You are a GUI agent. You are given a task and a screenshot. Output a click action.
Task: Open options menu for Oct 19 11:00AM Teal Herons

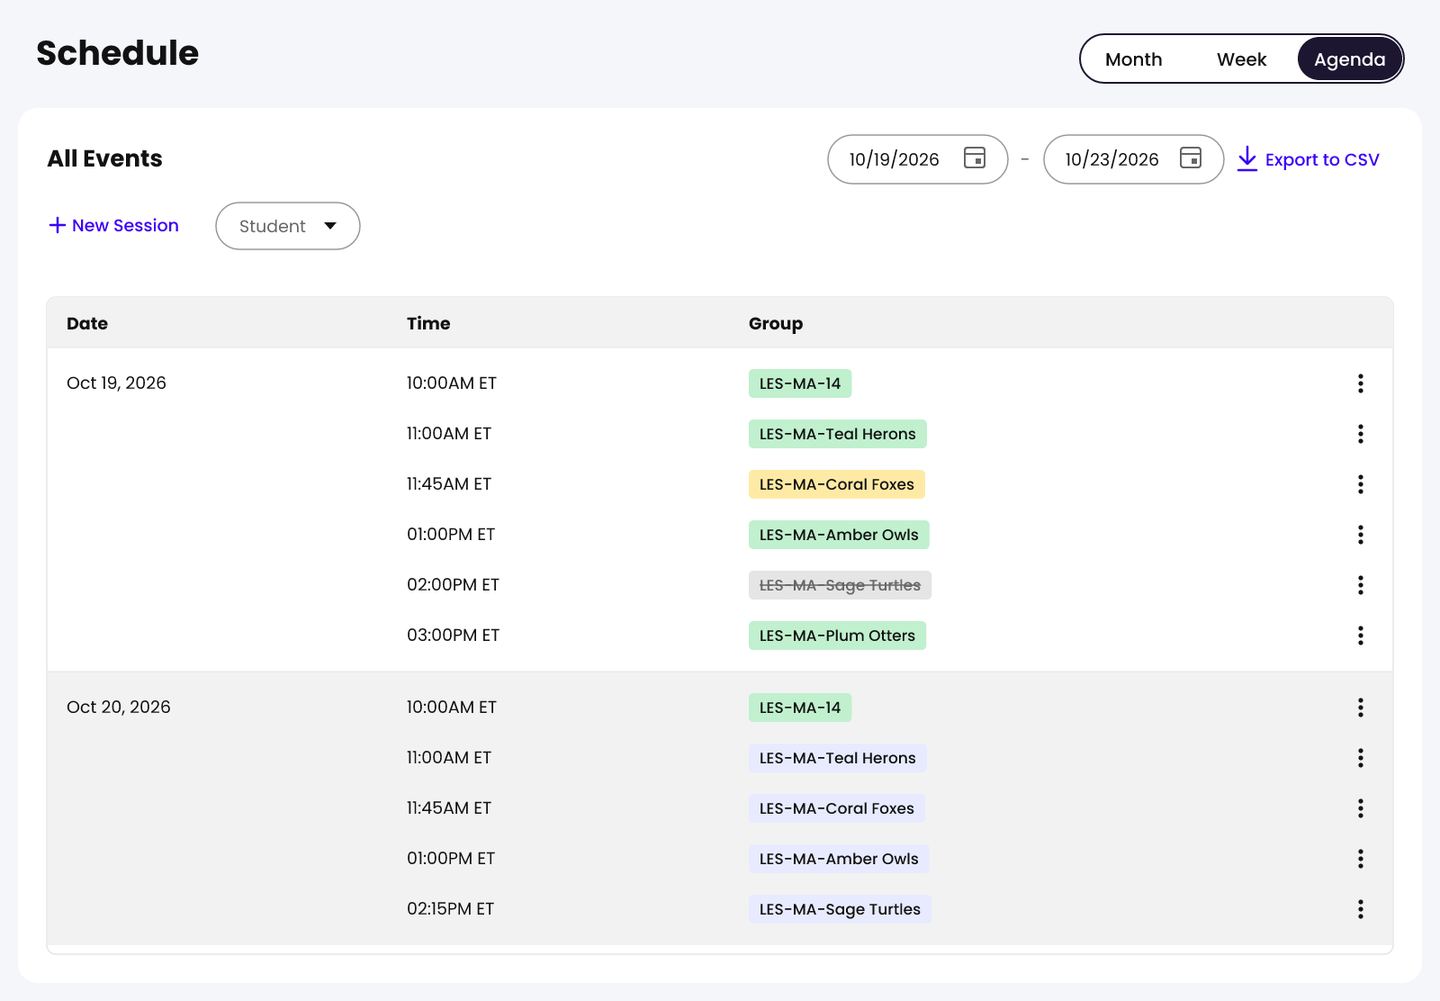tap(1360, 434)
